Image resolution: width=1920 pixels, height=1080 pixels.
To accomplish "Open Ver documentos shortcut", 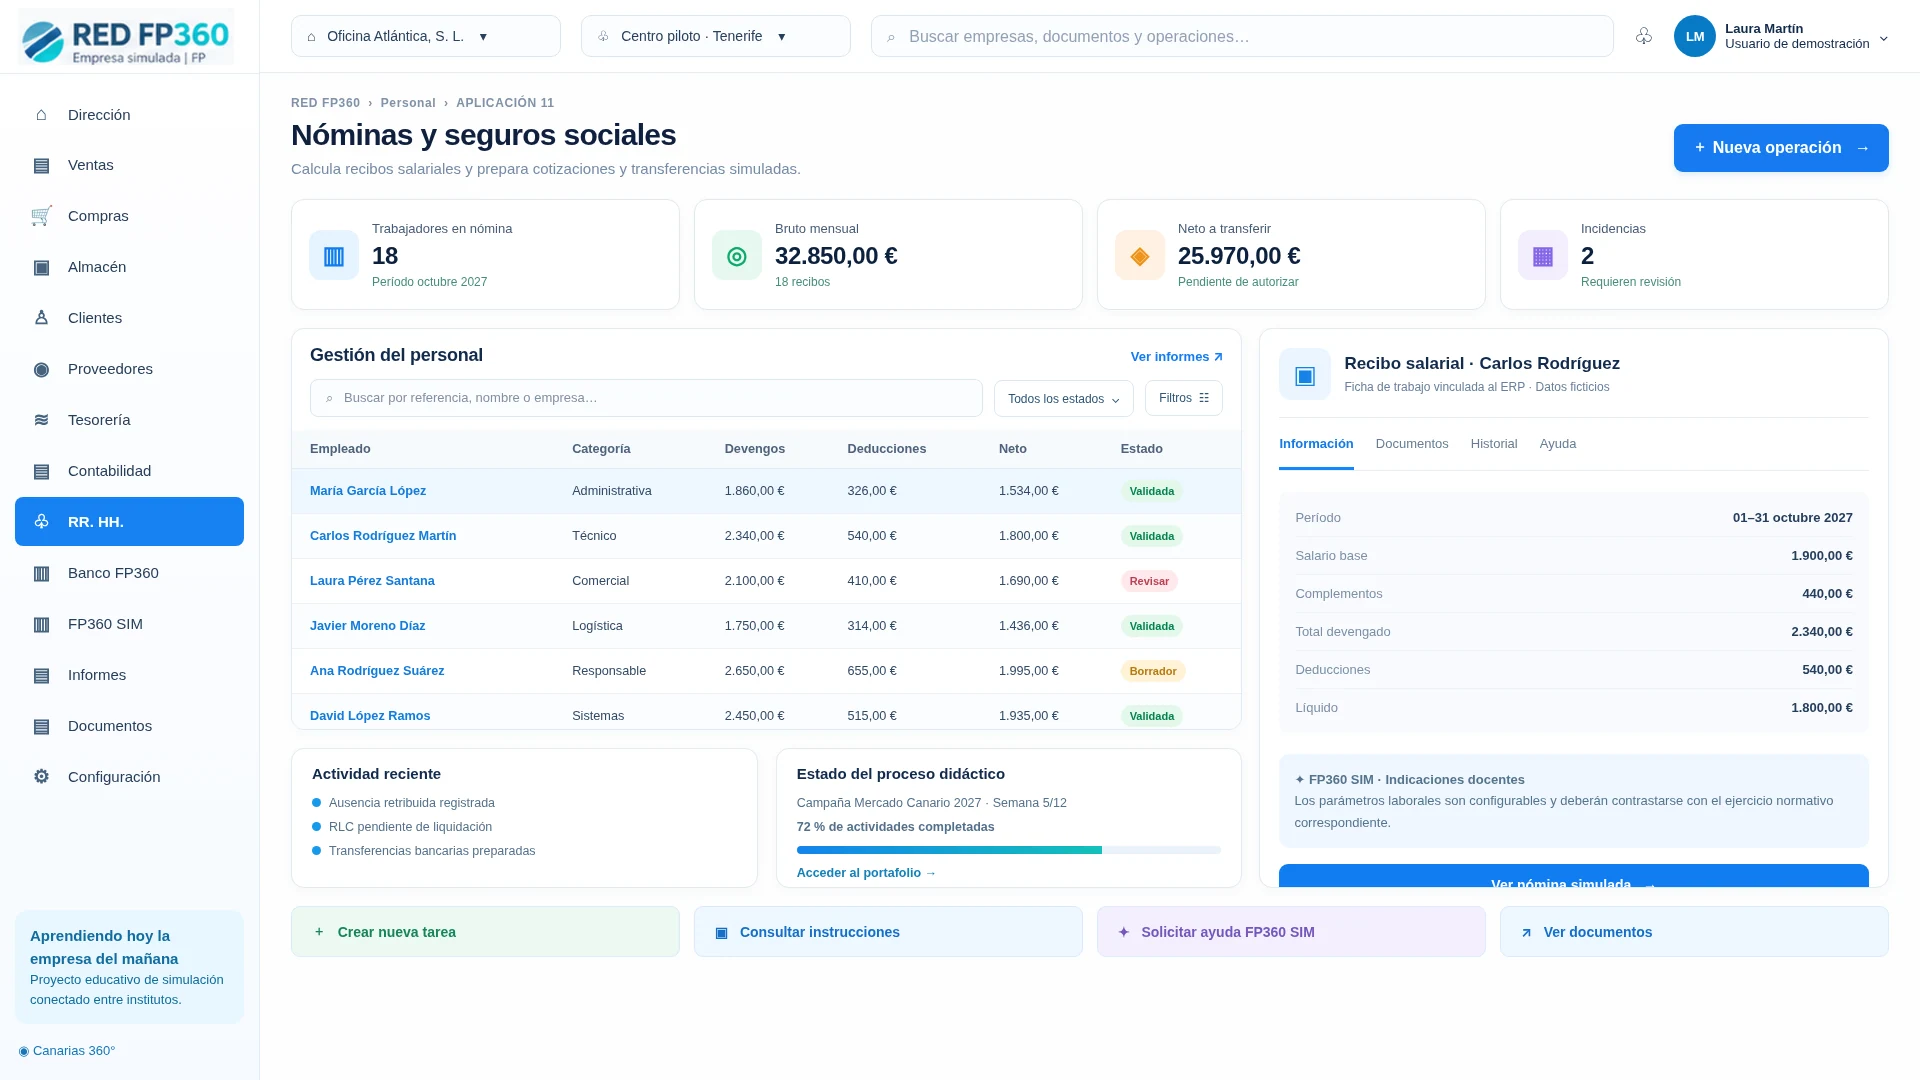I will pyautogui.click(x=1694, y=932).
